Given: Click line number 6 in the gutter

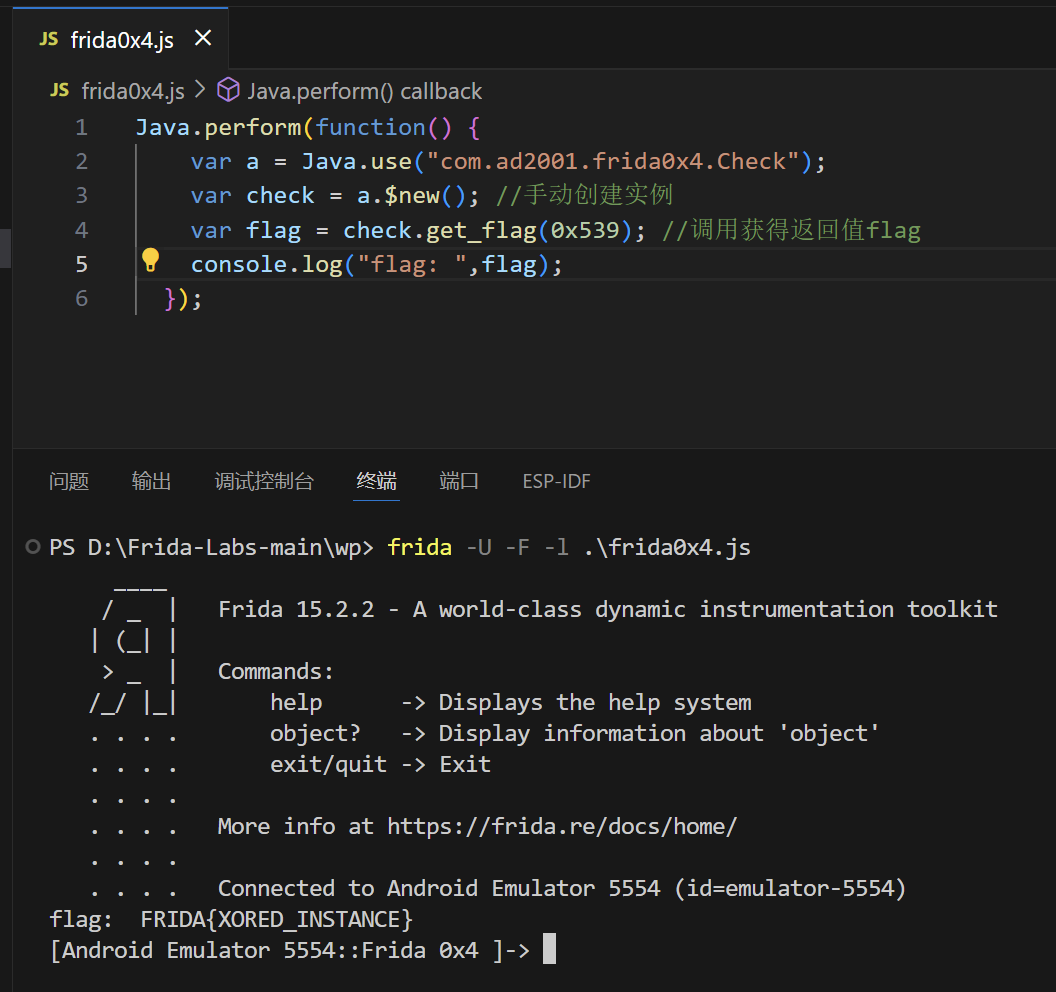Looking at the screenshot, I should pos(81,298).
